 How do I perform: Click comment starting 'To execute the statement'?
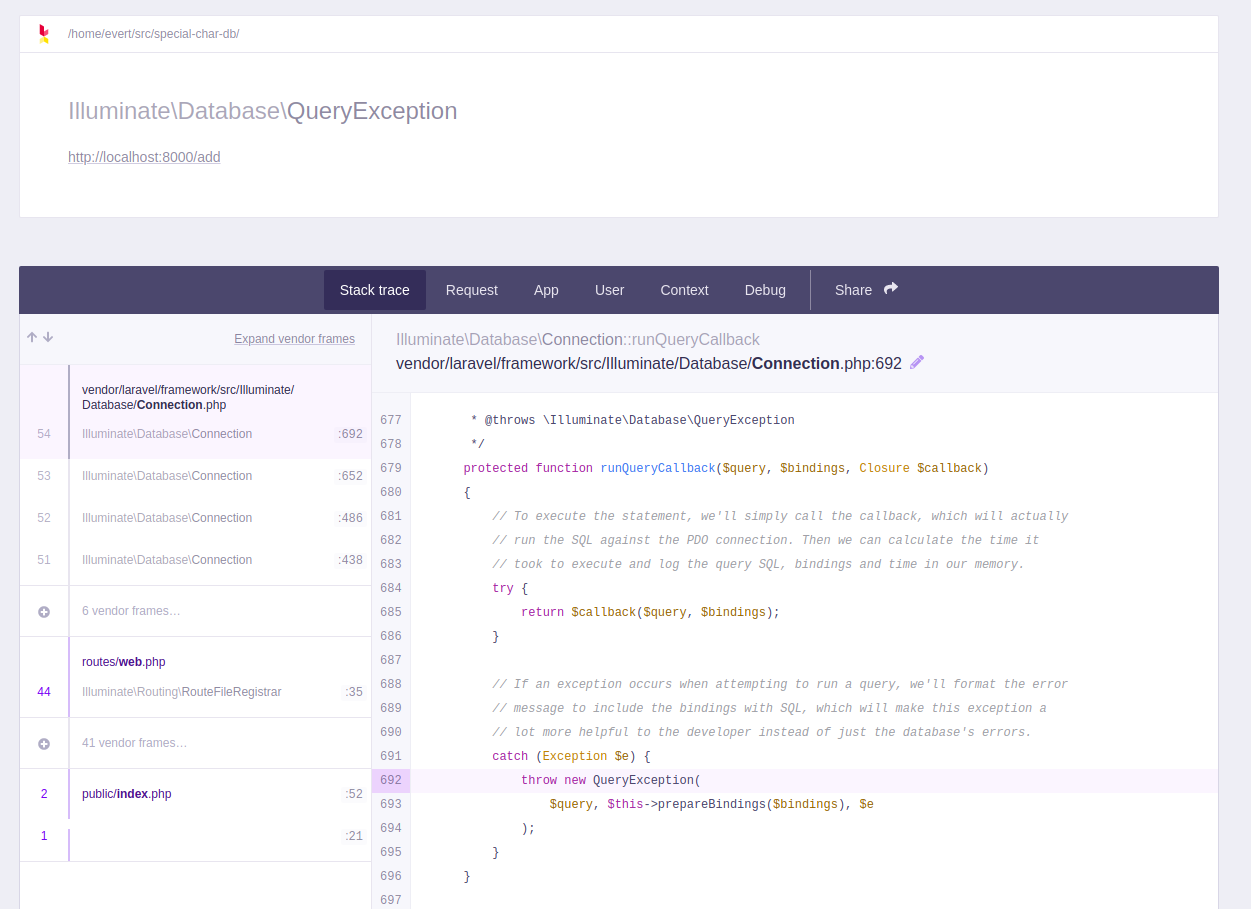coord(780,516)
